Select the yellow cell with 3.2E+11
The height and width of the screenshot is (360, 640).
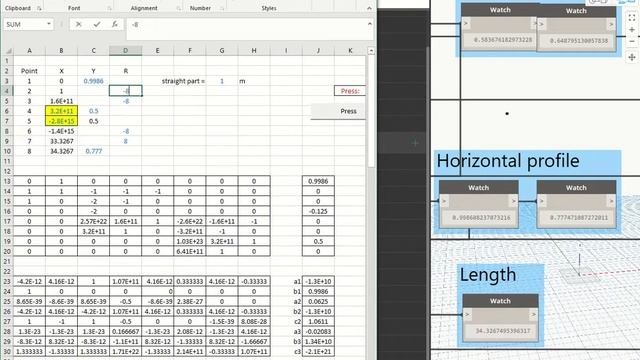pyautogui.click(x=61, y=111)
